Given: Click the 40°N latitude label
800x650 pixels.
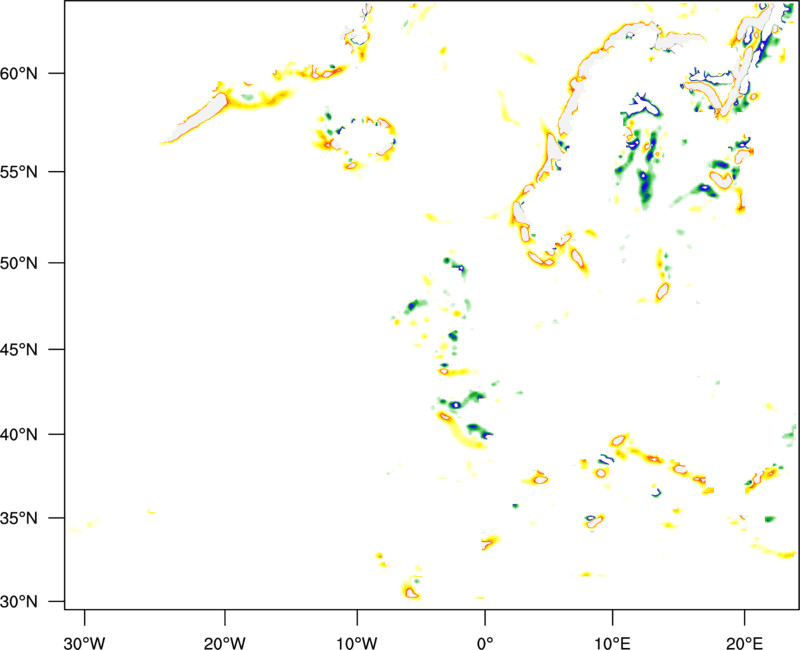Looking at the screenshot, I should coord(19,435).
